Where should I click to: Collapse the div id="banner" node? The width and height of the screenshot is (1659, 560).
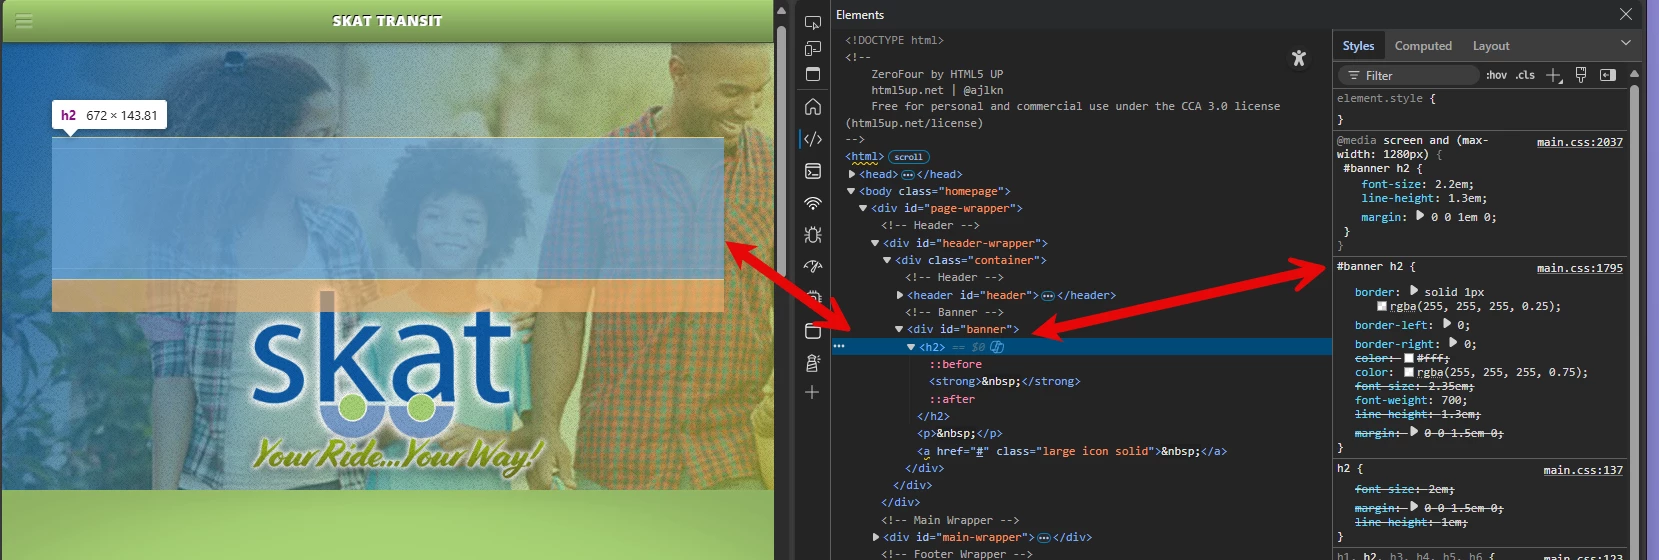tap(899, 329)
